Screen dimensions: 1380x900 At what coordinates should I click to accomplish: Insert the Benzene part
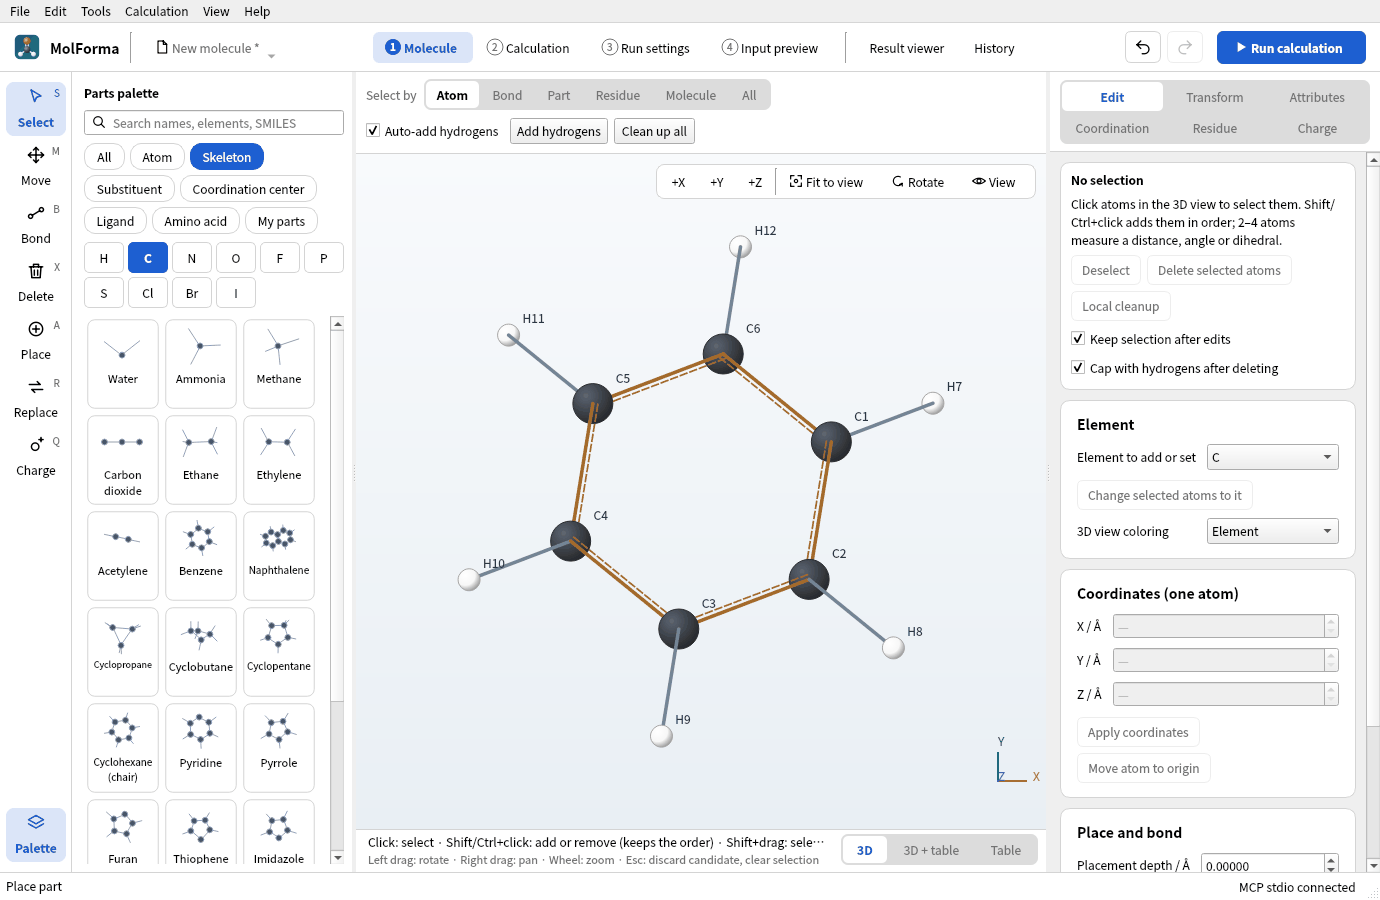pos(201,556)
